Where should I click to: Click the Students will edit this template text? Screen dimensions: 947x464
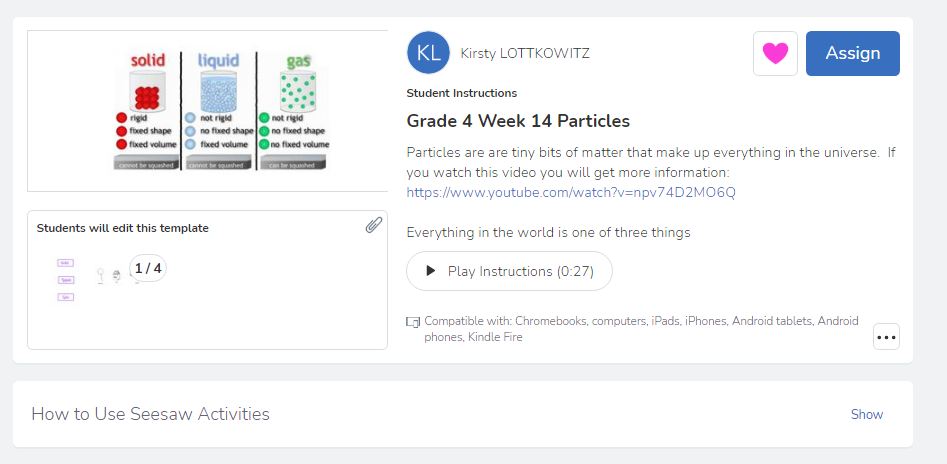(123, 228)
